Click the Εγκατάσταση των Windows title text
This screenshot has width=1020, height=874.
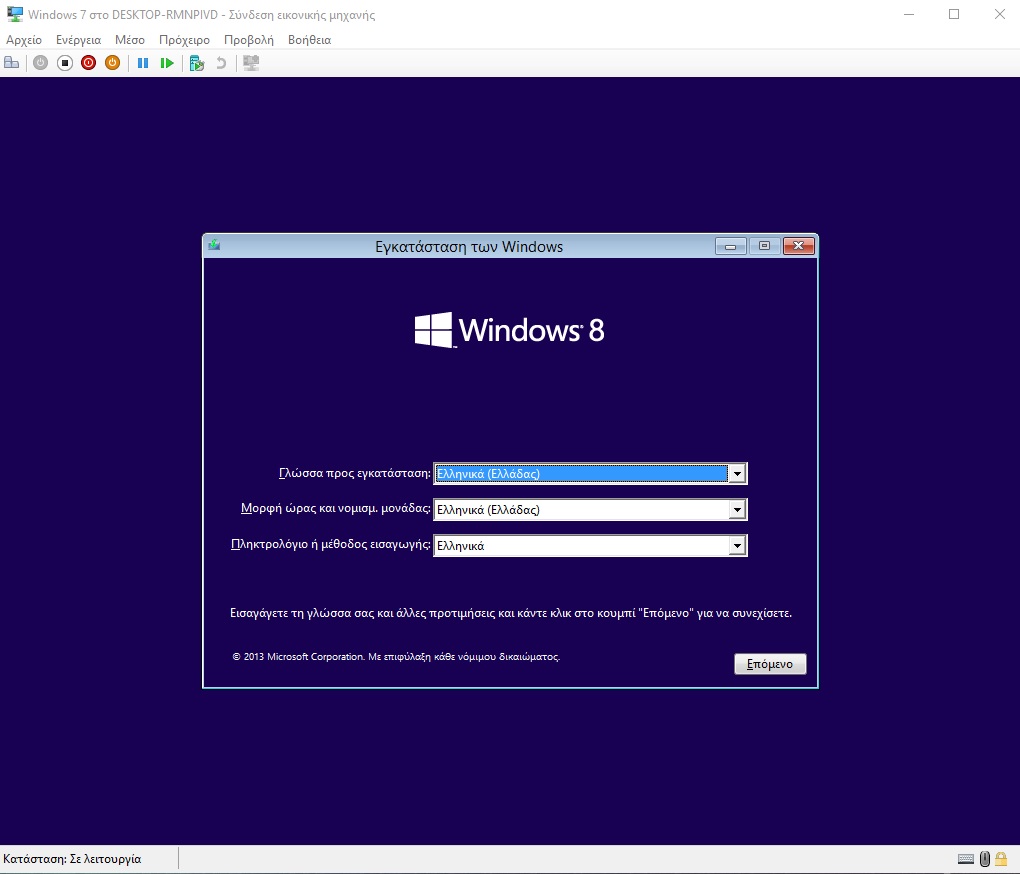[469, 246]
